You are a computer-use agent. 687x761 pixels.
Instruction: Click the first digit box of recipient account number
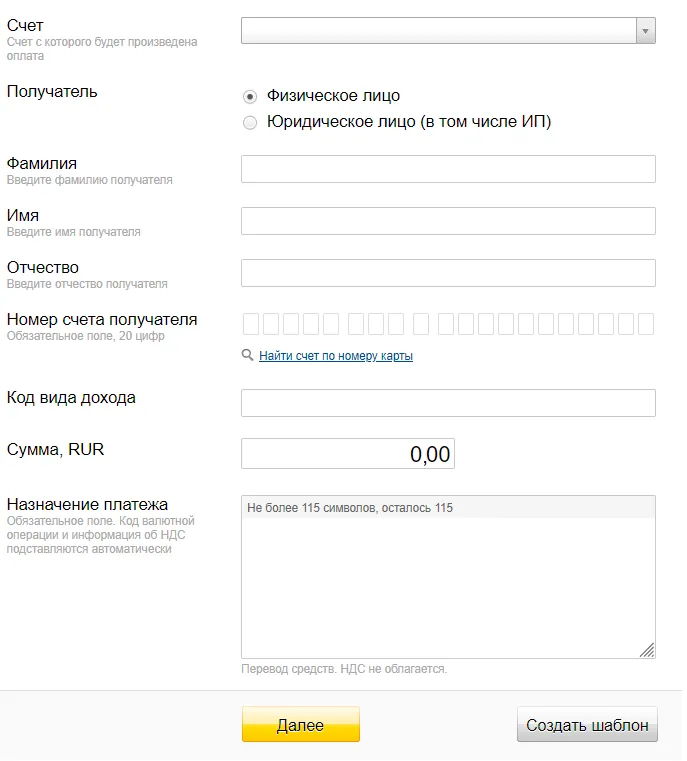coord(251,324)
